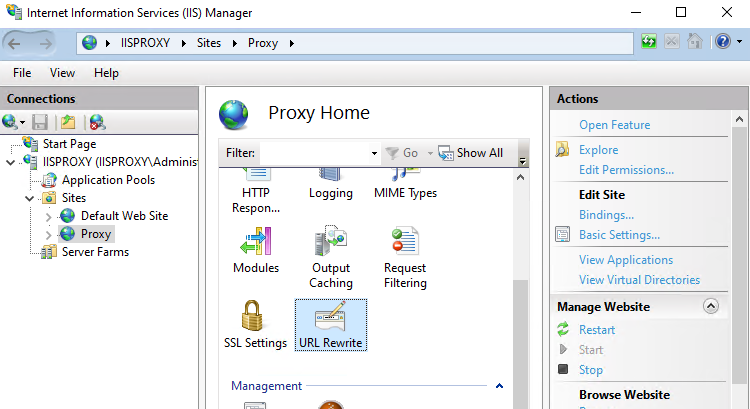
Task: Click the Restart link
Action: (x=597, y=330)
